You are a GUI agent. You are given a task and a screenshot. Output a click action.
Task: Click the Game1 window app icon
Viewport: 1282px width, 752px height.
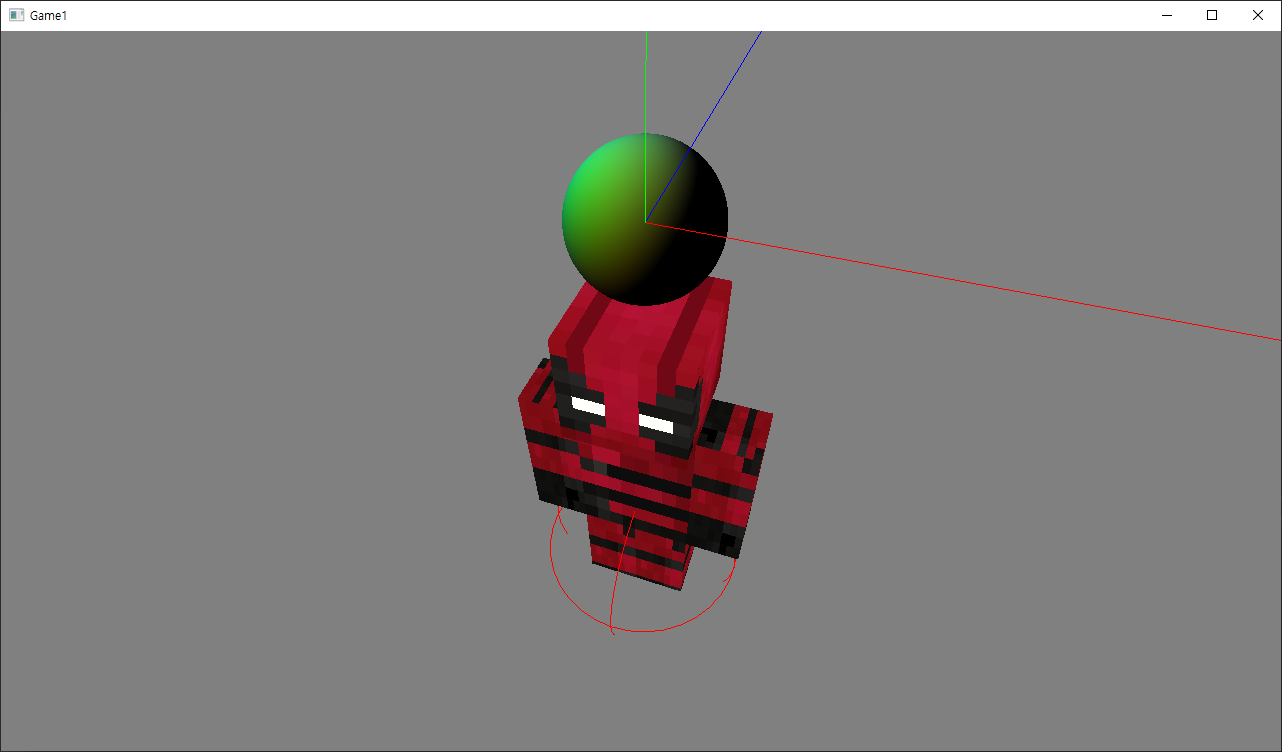pyautogui.click(x=16, y=15)
